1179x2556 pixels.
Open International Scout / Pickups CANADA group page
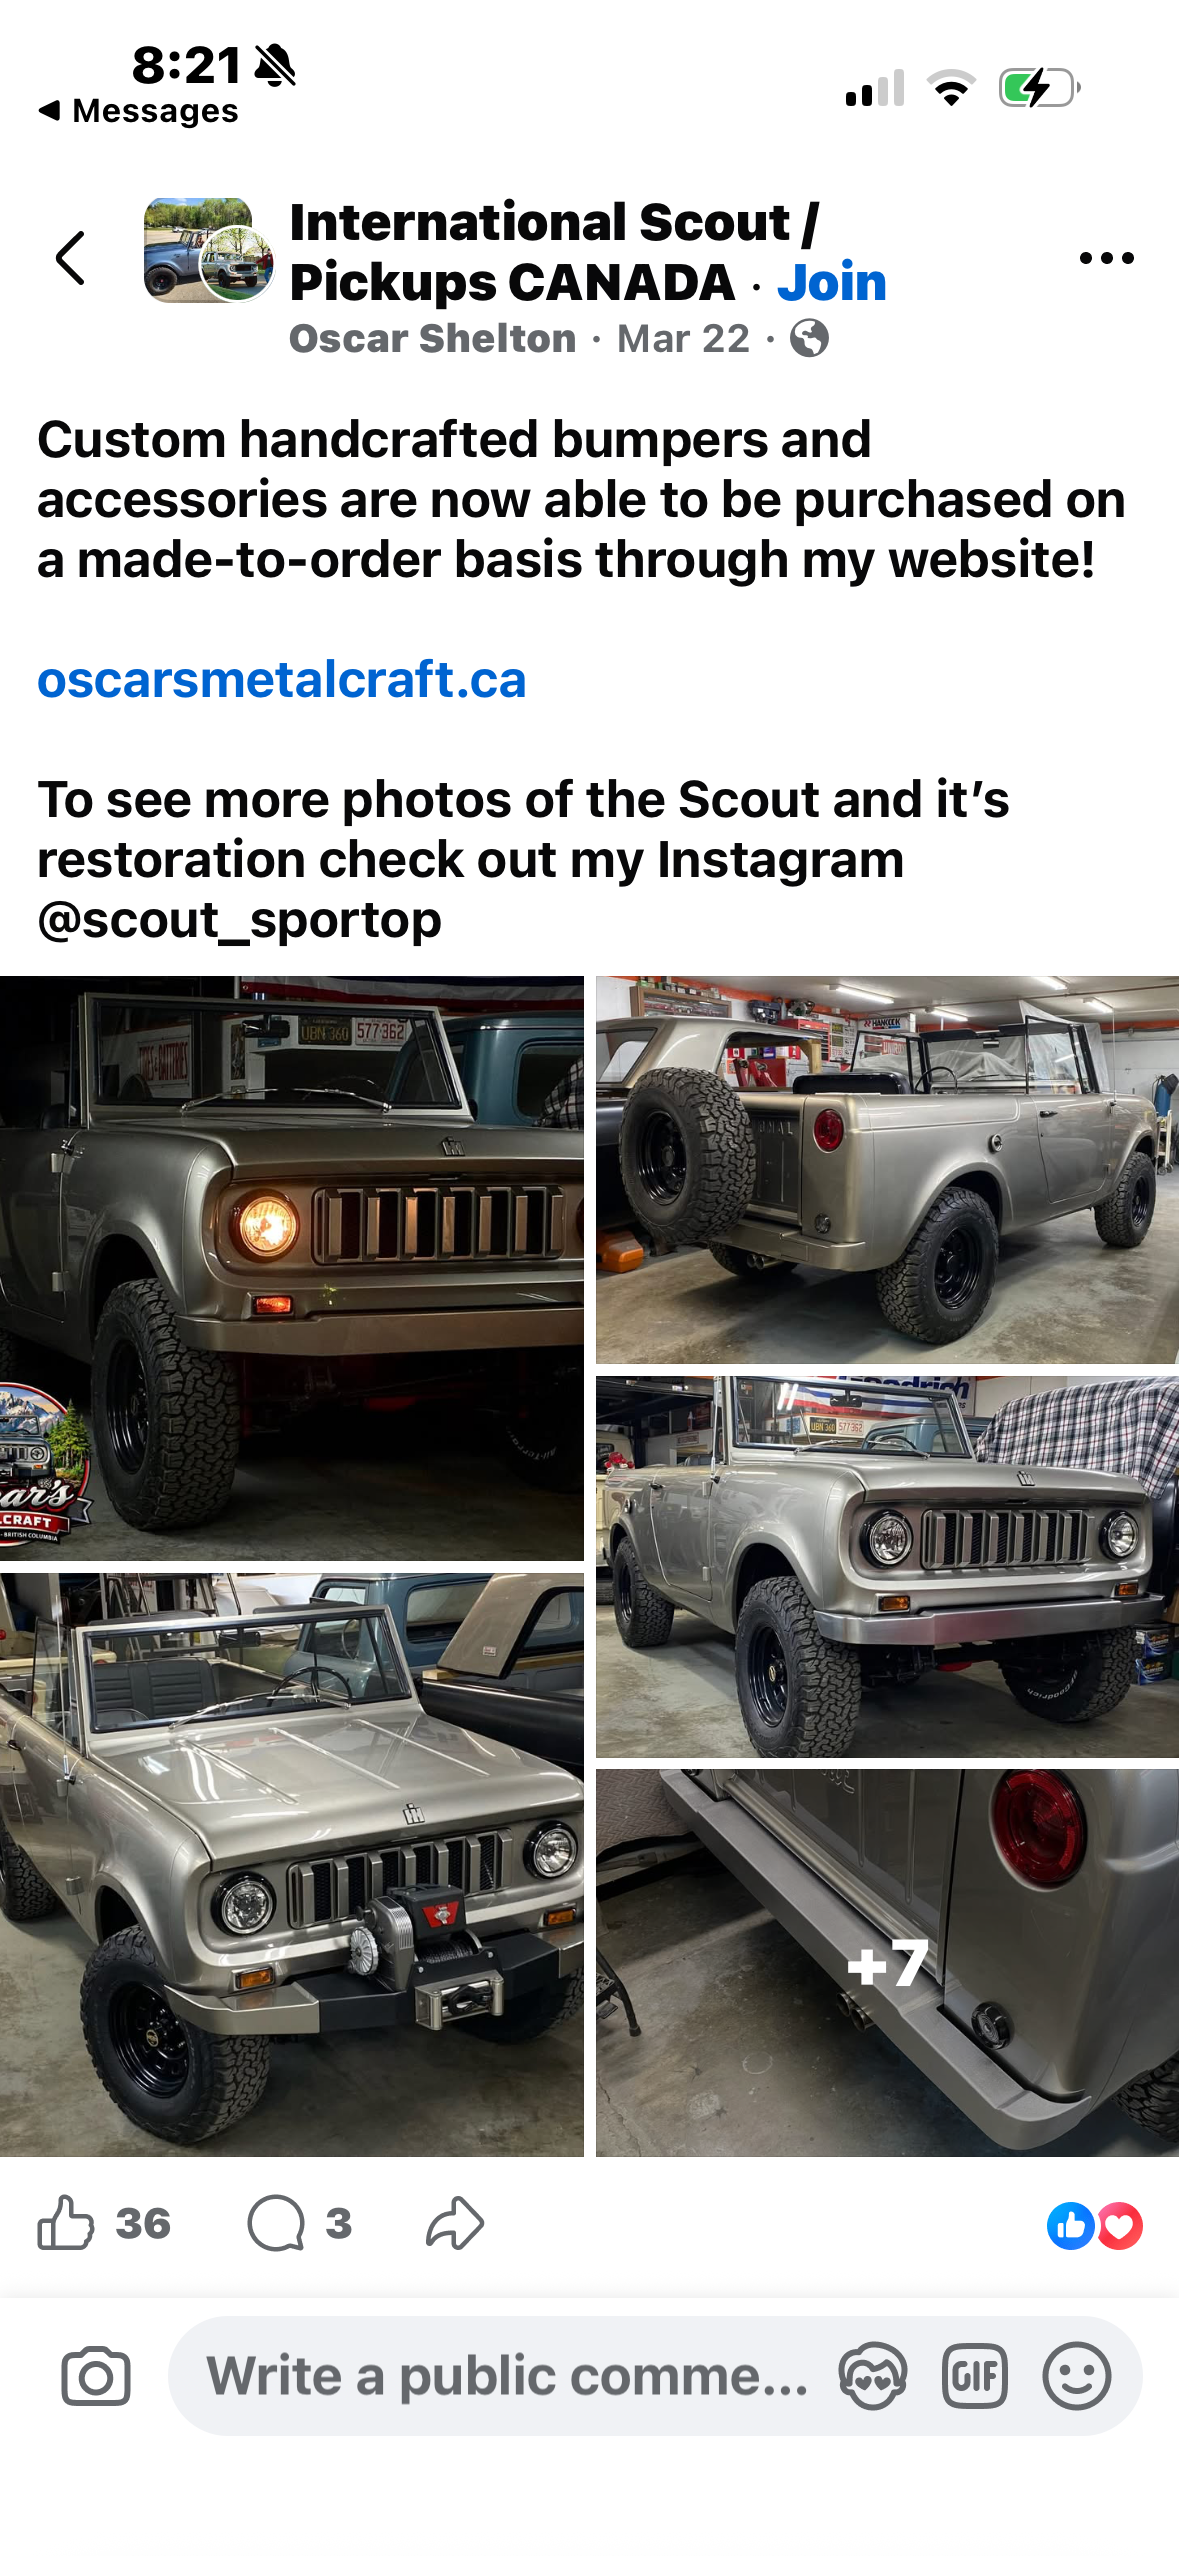click(553, 252)
